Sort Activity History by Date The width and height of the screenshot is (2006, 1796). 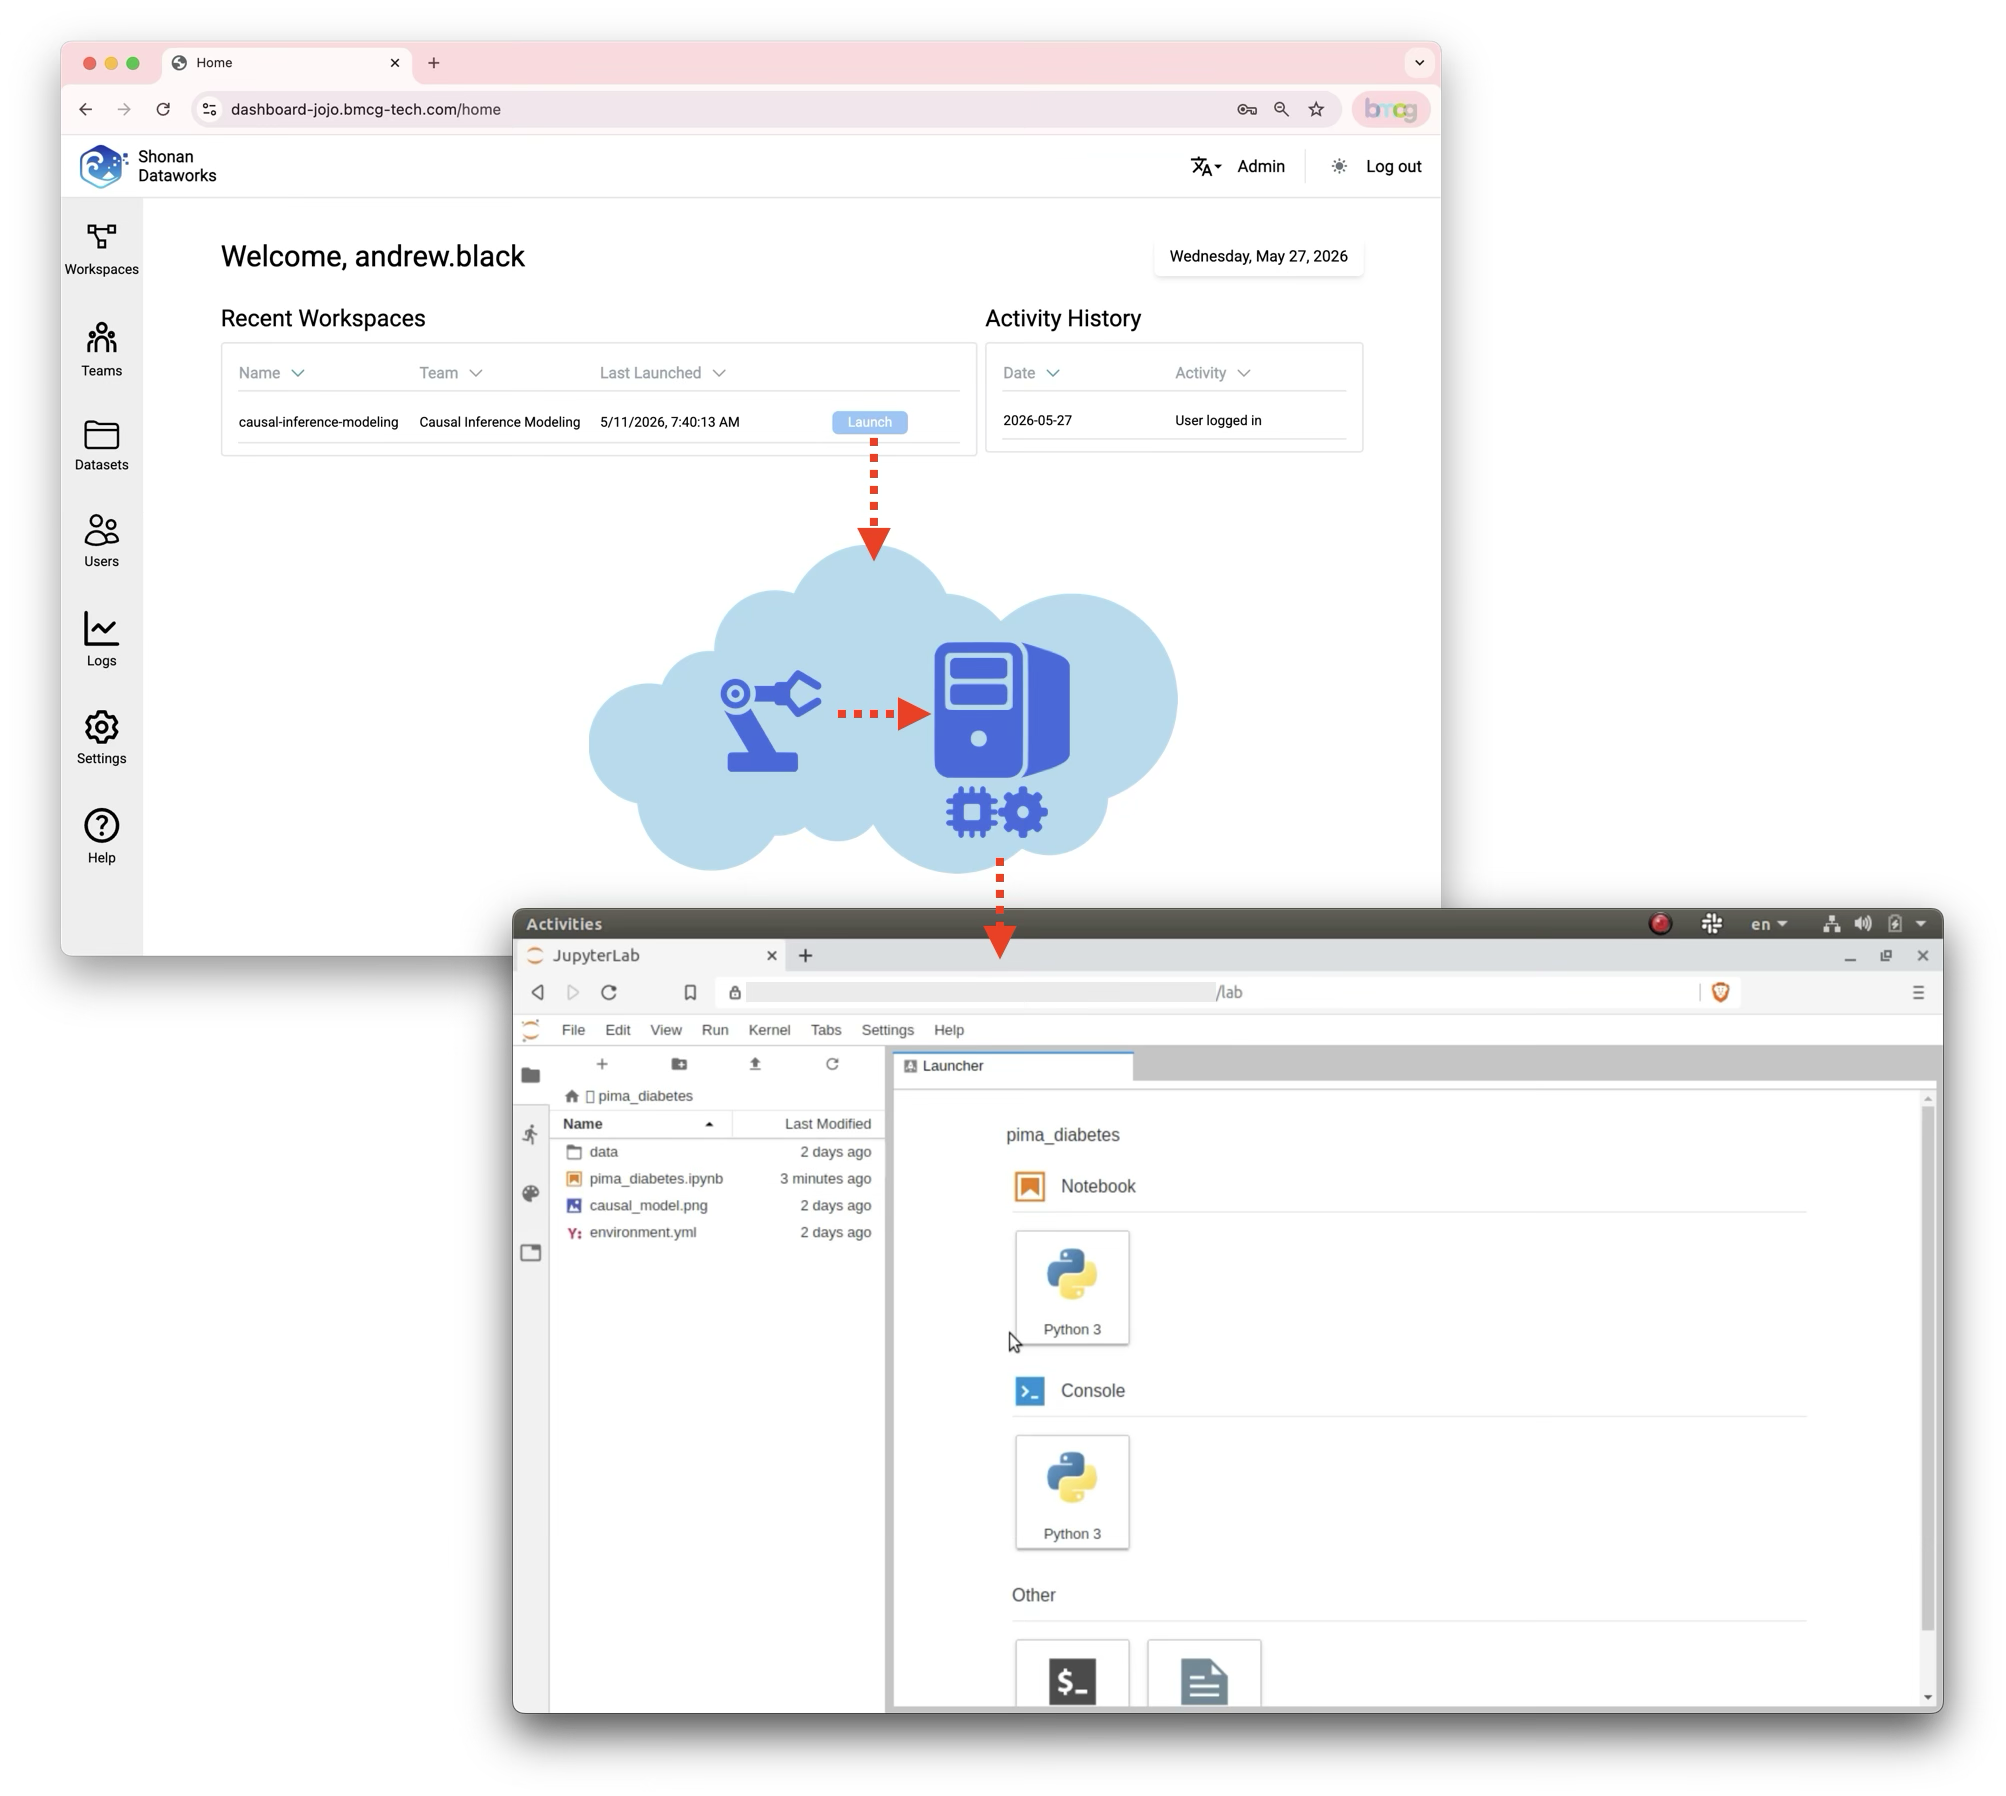[x=1030, y=373]
